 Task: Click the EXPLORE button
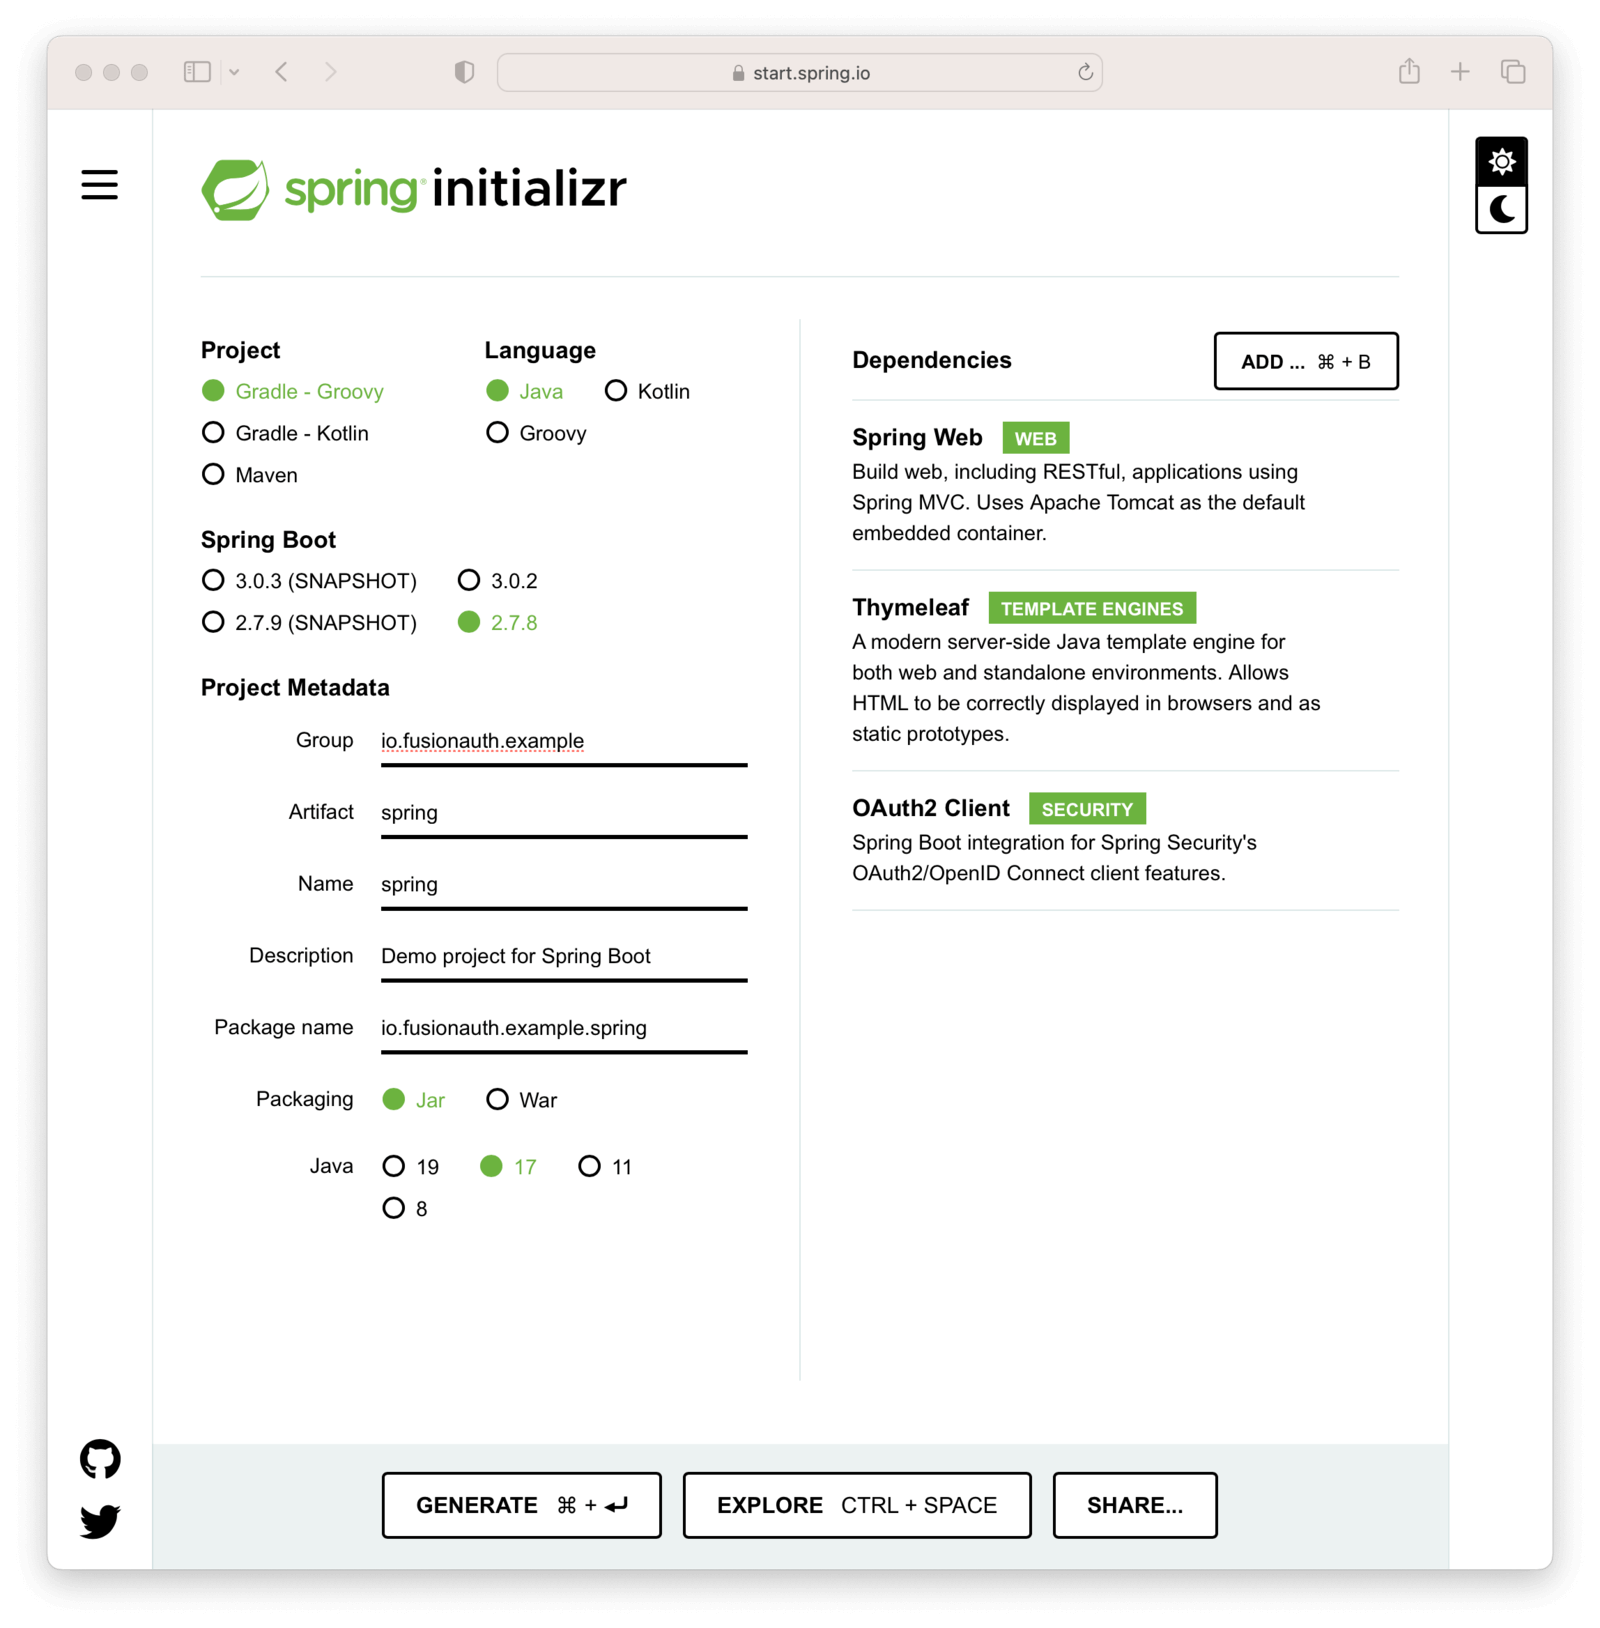pos(857,1505)
